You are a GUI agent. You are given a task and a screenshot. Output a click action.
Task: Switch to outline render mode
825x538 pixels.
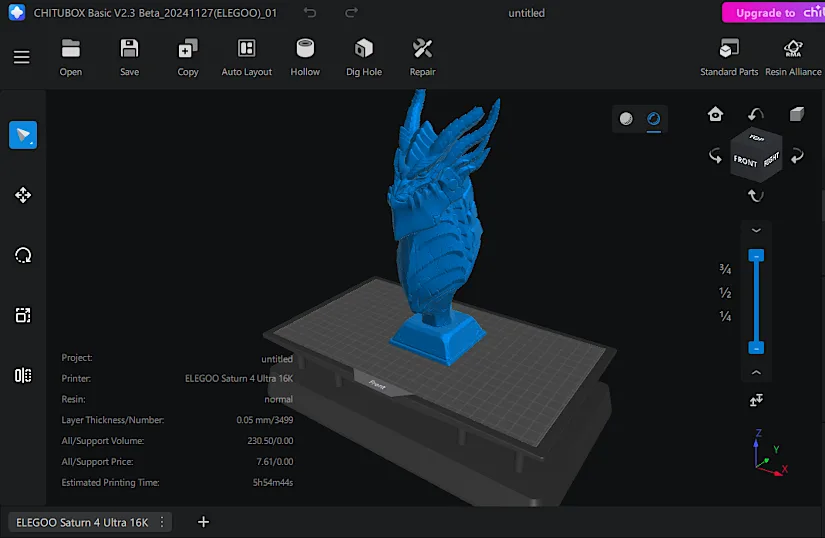click(x=653, y=119)
